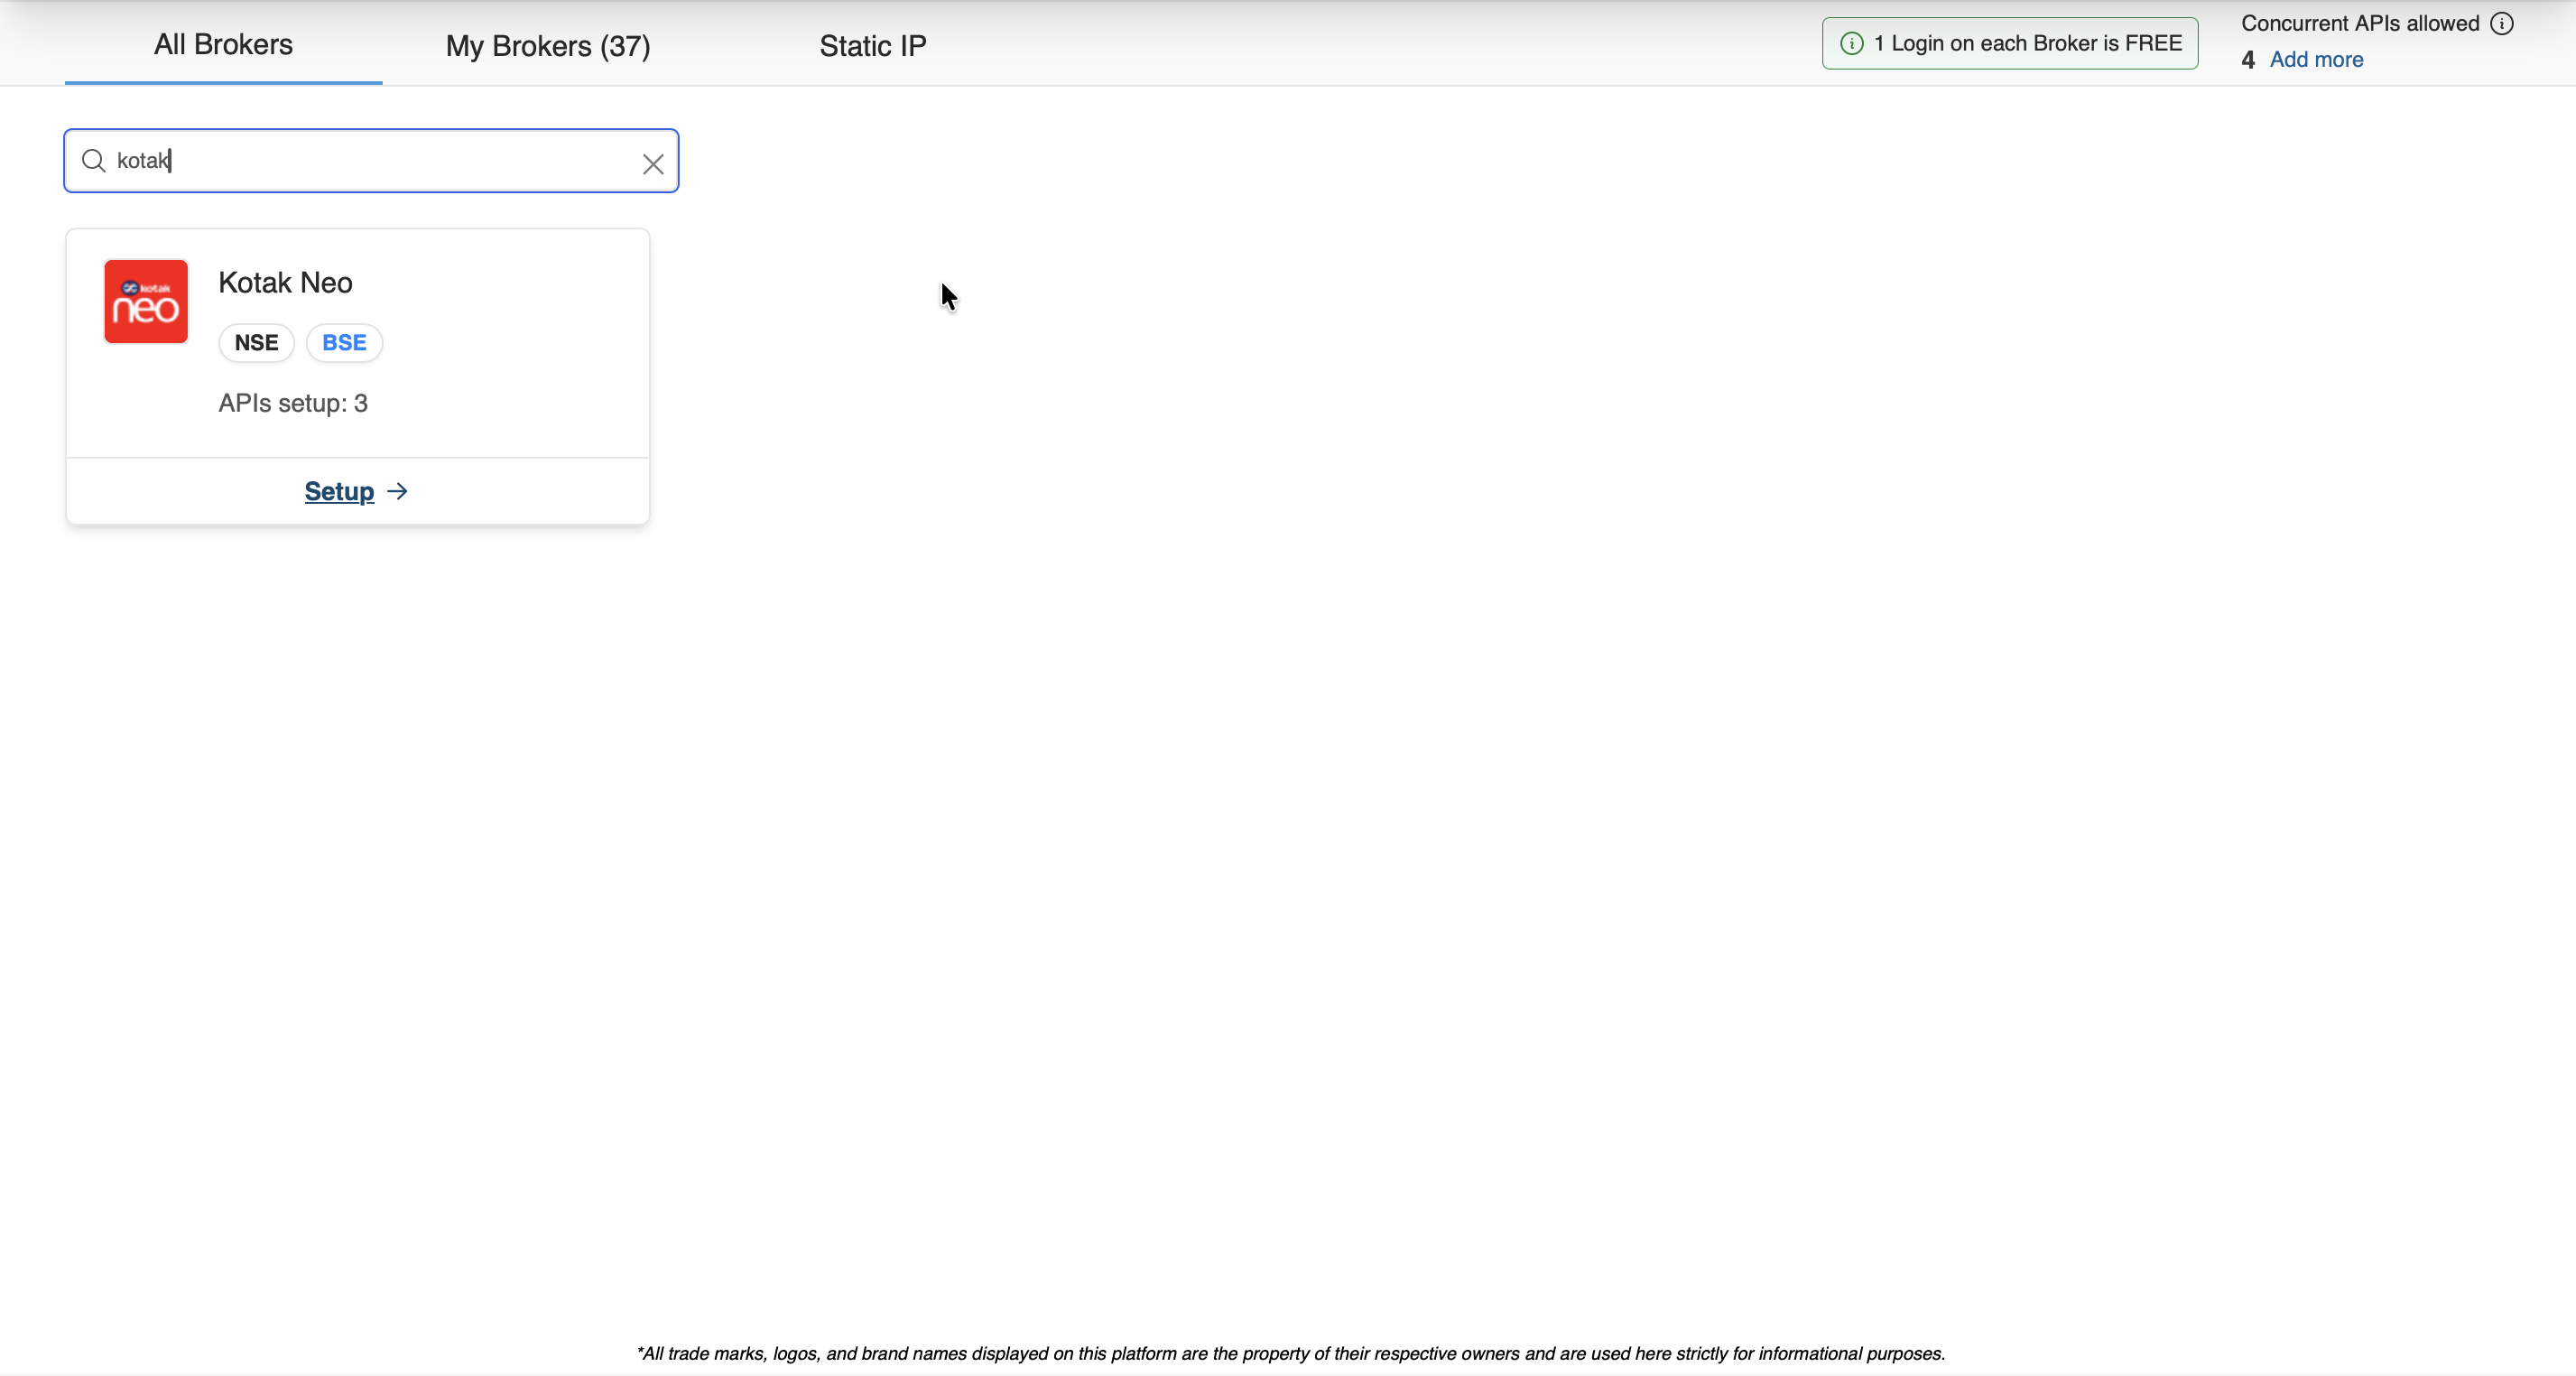Click the magnifier search icon
Screen dimensions: 2576x1376
click(x=94, y=161)
